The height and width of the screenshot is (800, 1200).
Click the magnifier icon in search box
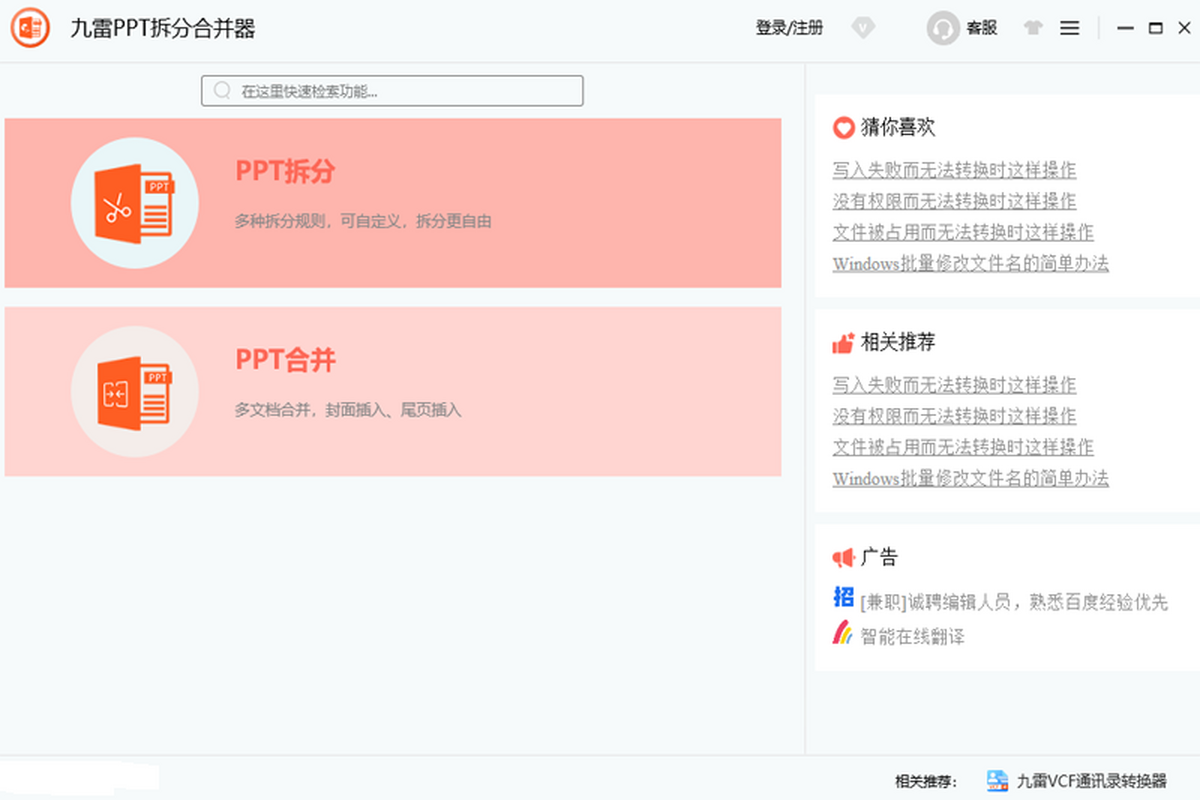coord(222,90)
